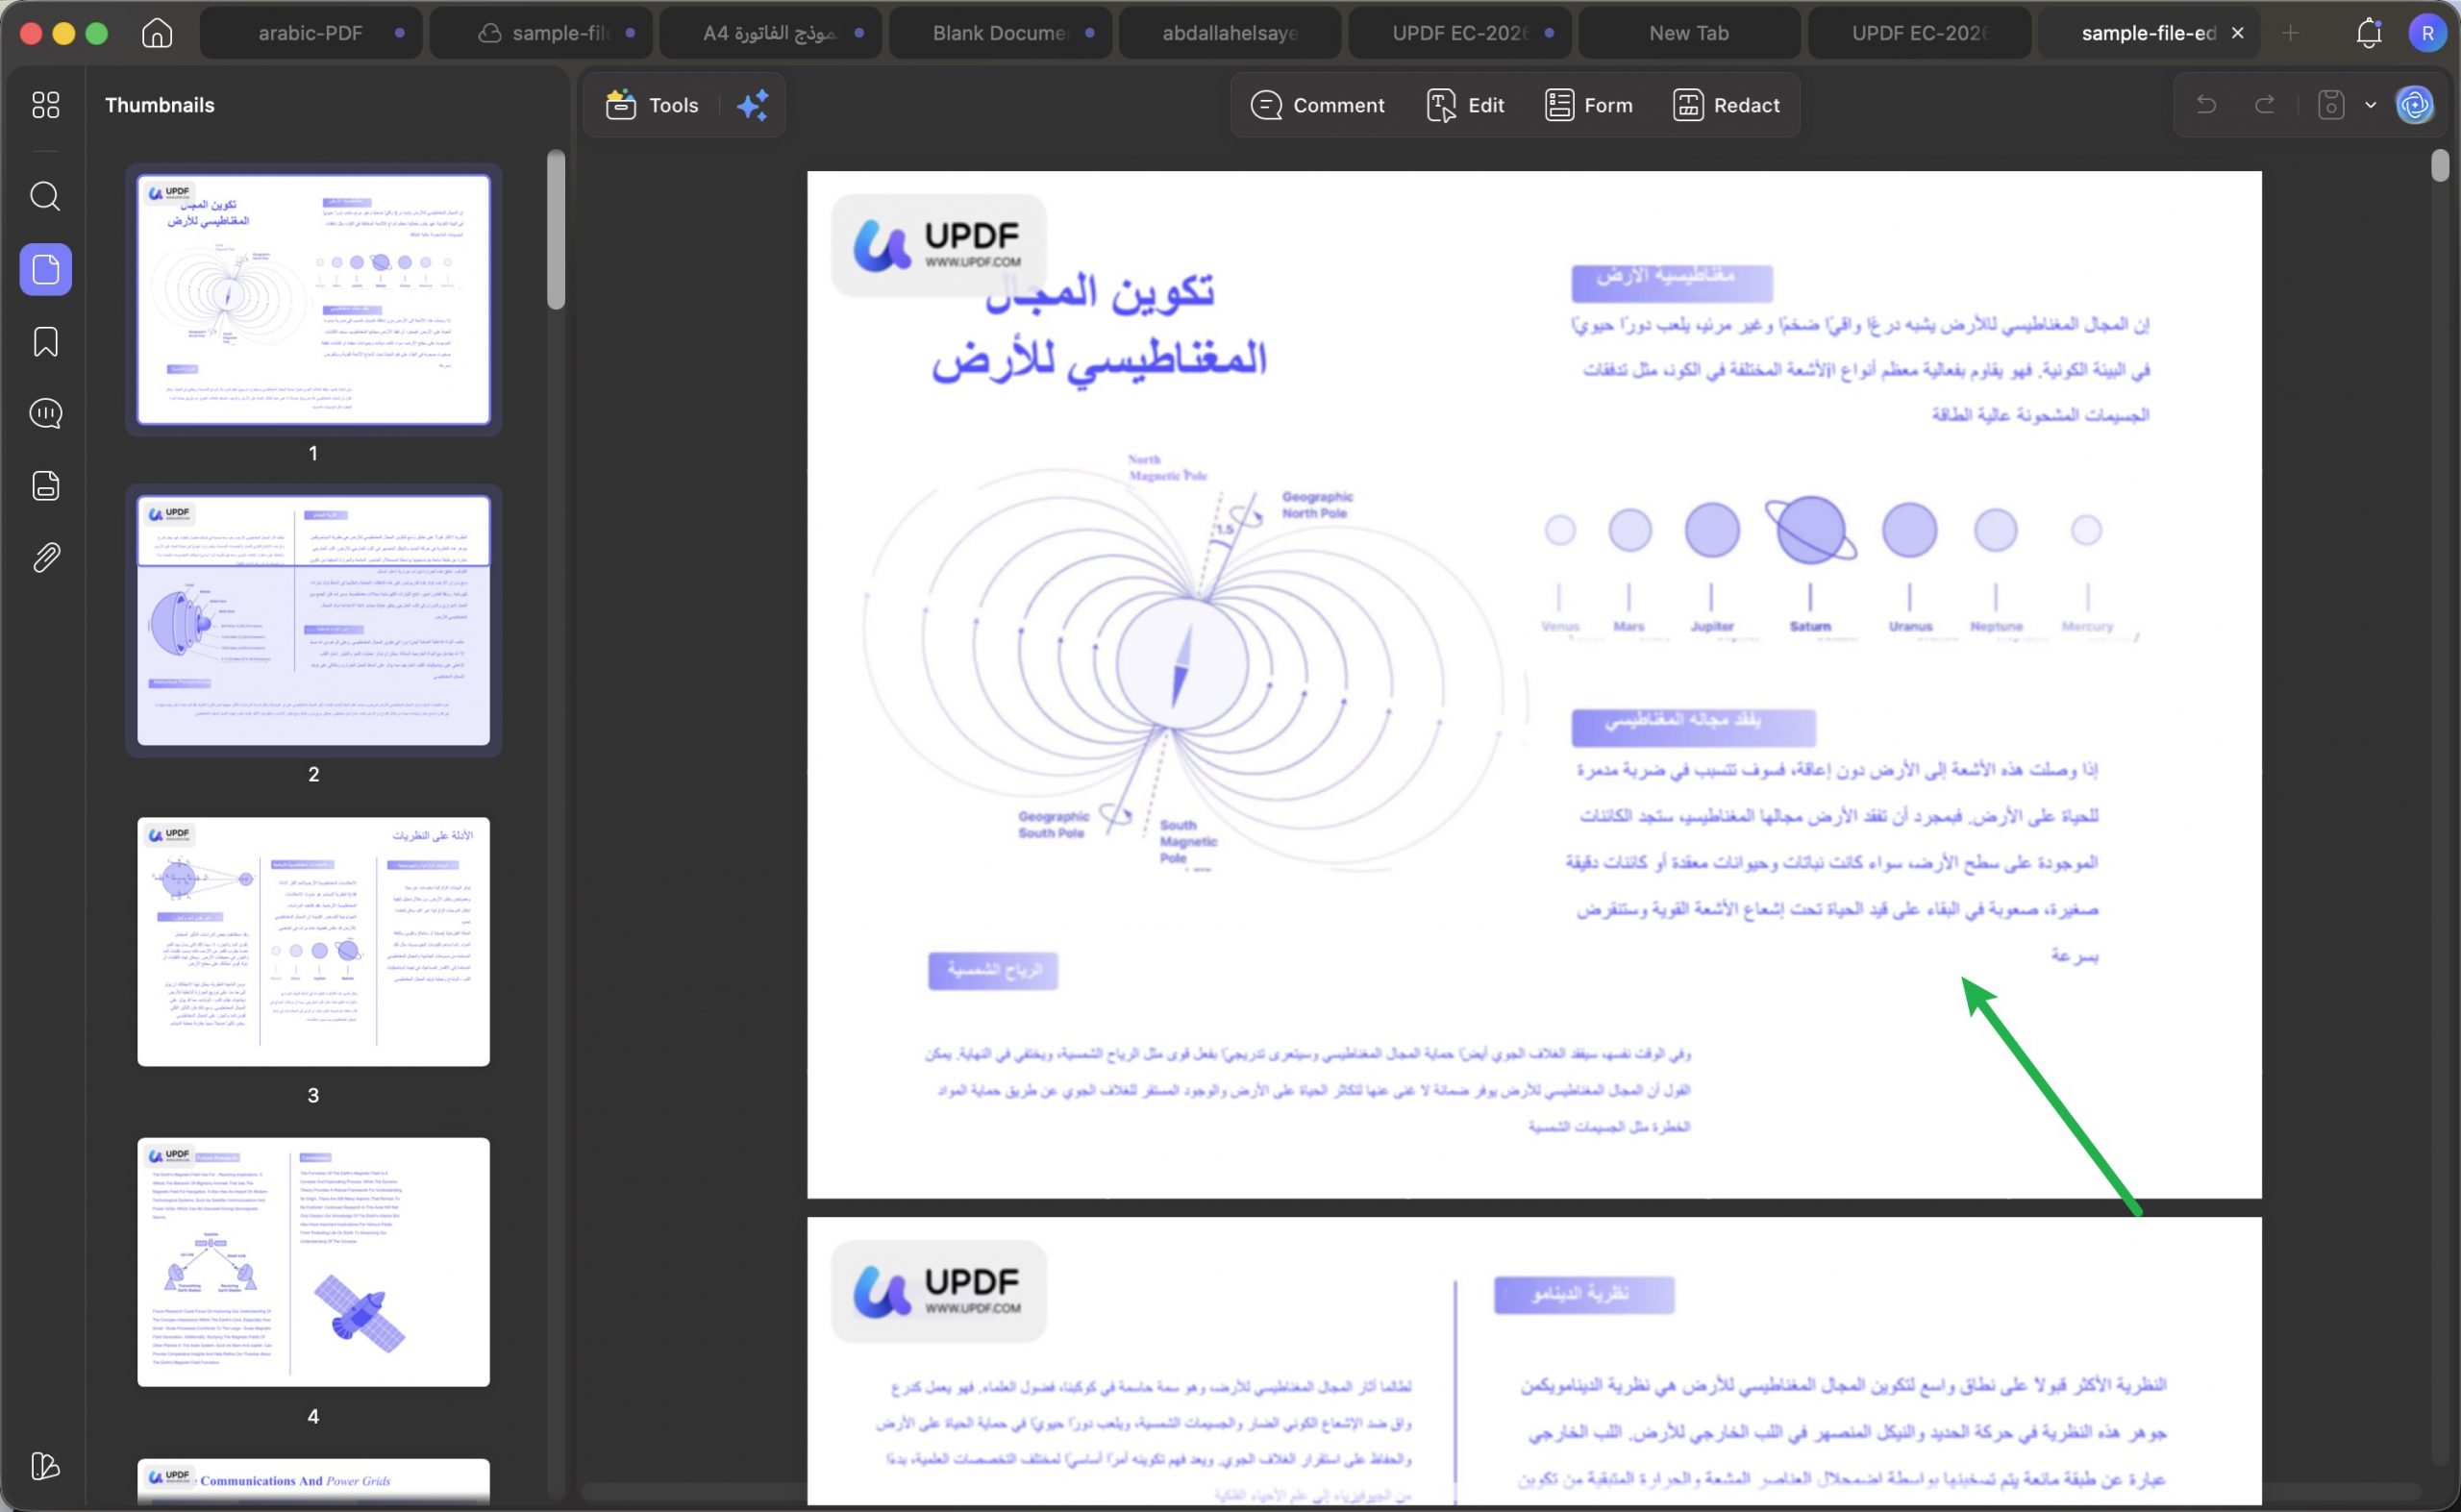Switch to Redact mode
2461x1512 pixels.
(1727, 105)
